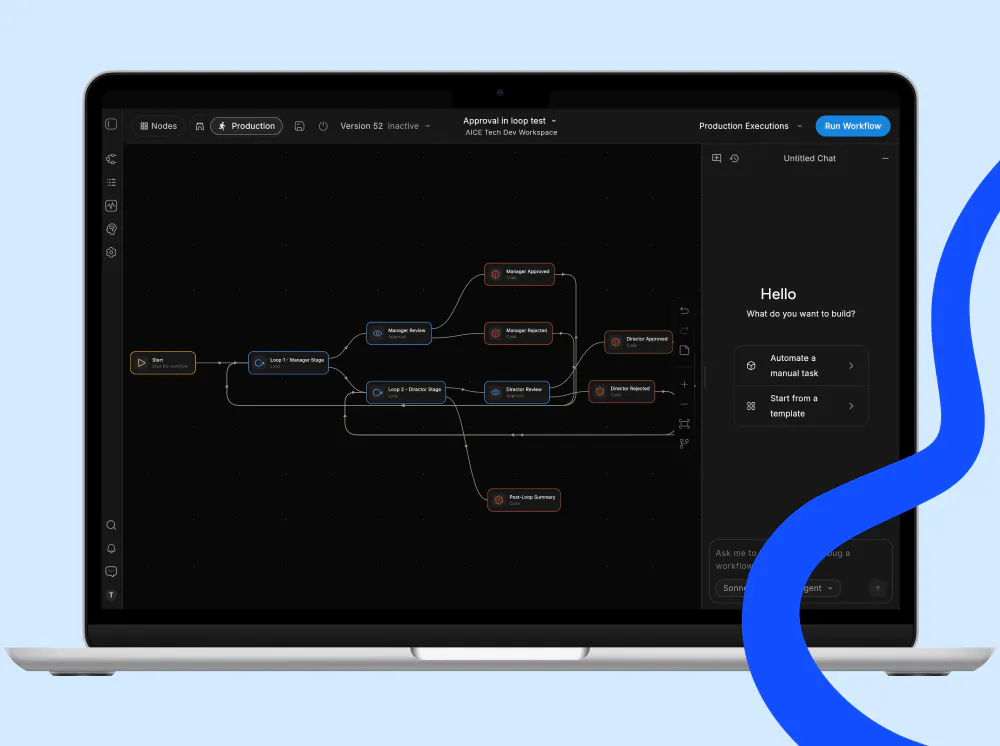Screen dimensions: 1000x746
Task: Open the list view icon in sidebar
Action: (111, 182)
